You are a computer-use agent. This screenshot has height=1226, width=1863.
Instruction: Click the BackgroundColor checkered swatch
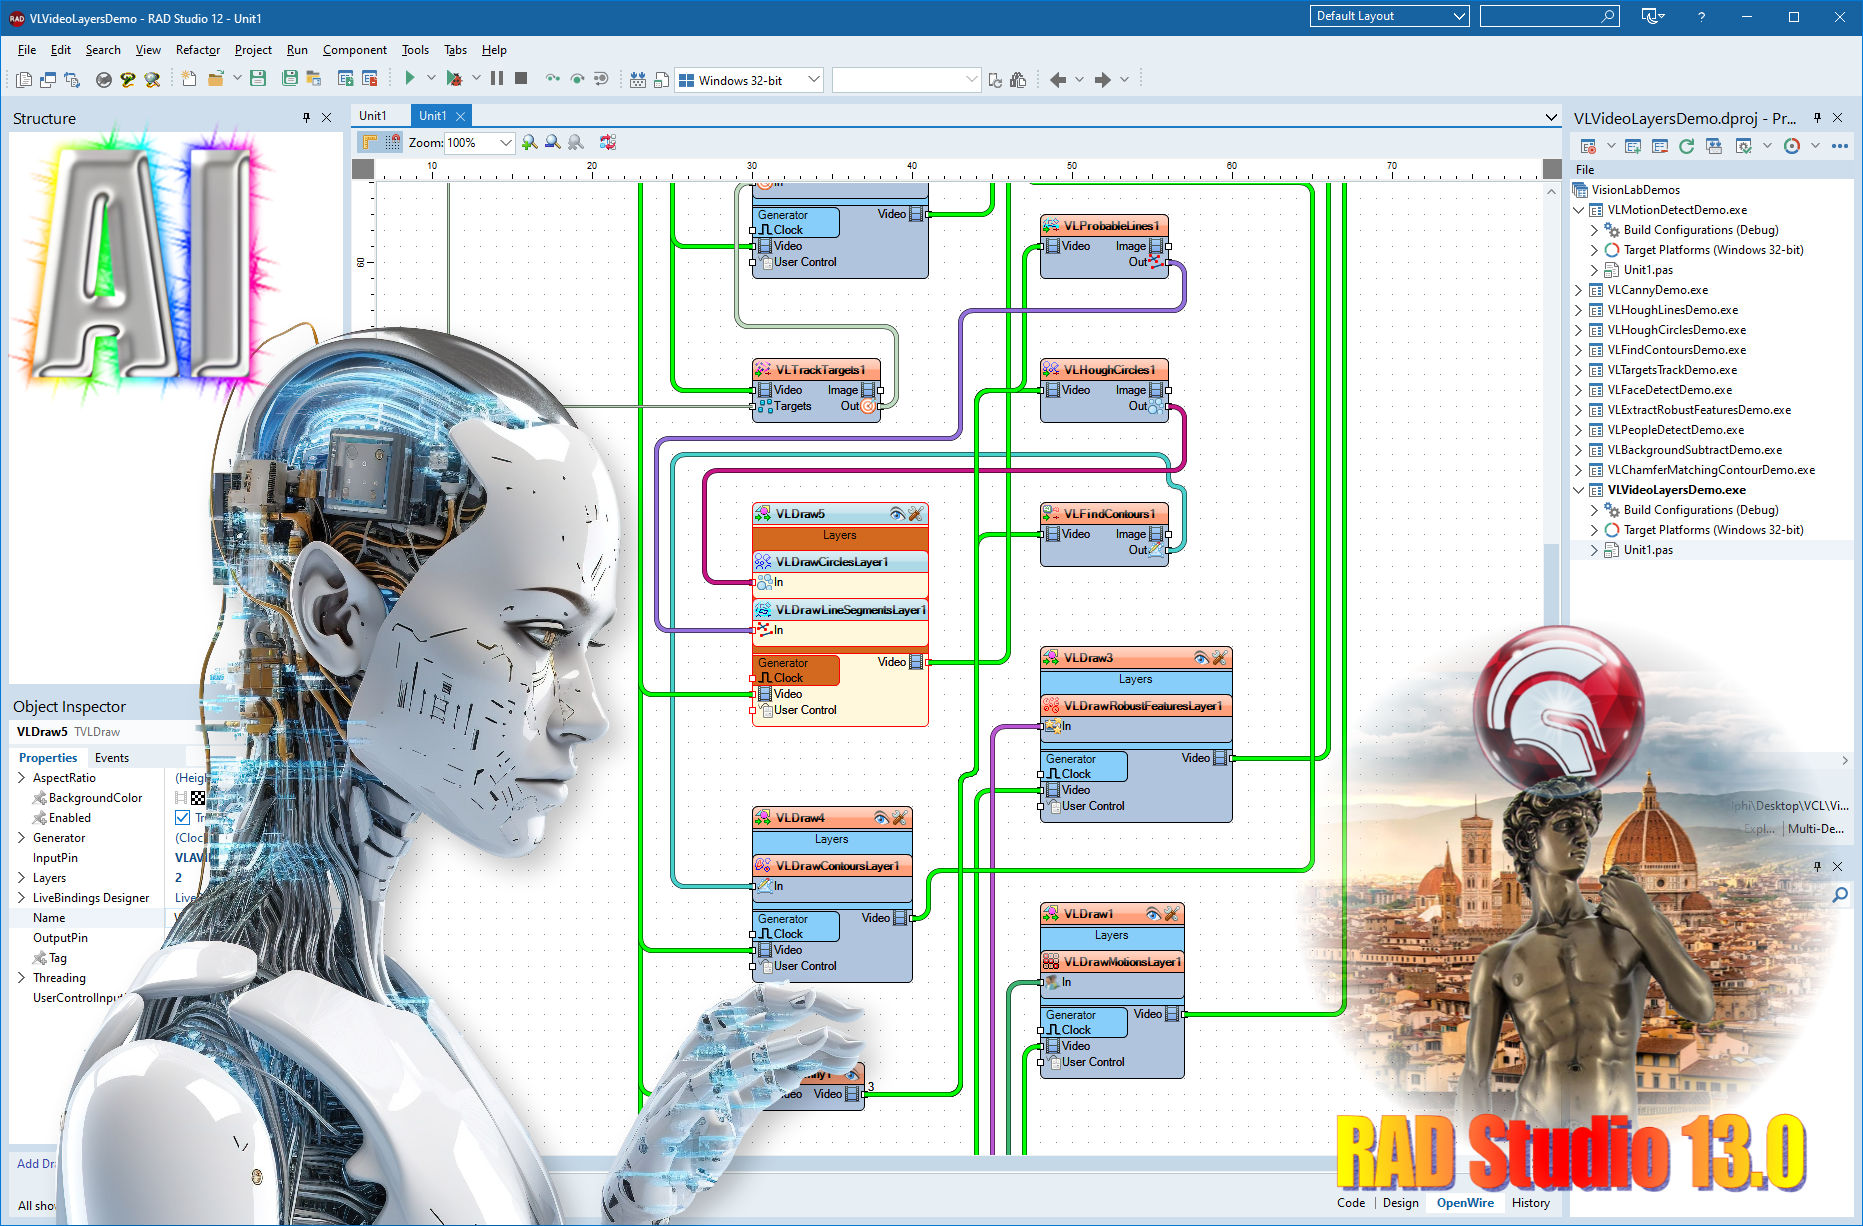[198, 798]
